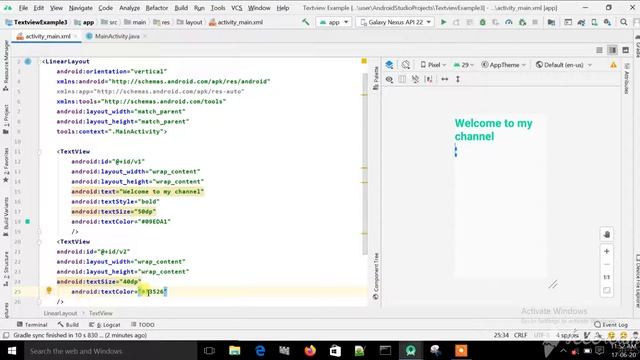Open Build tool window
Screen dimensions: 640x360
point(68,325)
